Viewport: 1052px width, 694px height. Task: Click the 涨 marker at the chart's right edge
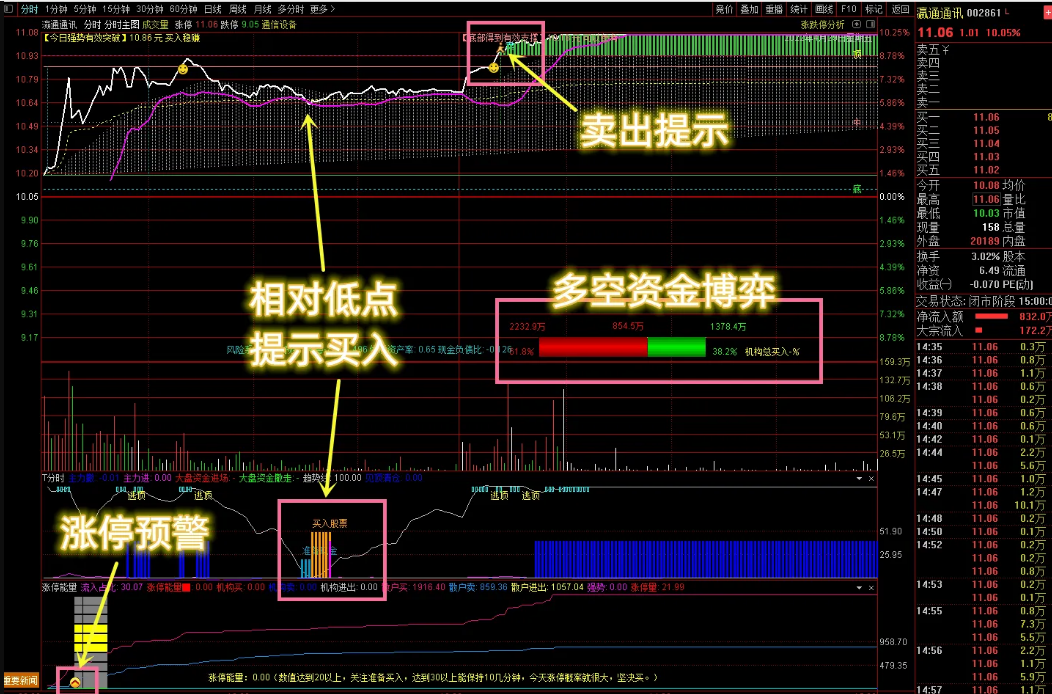[857, 54]
